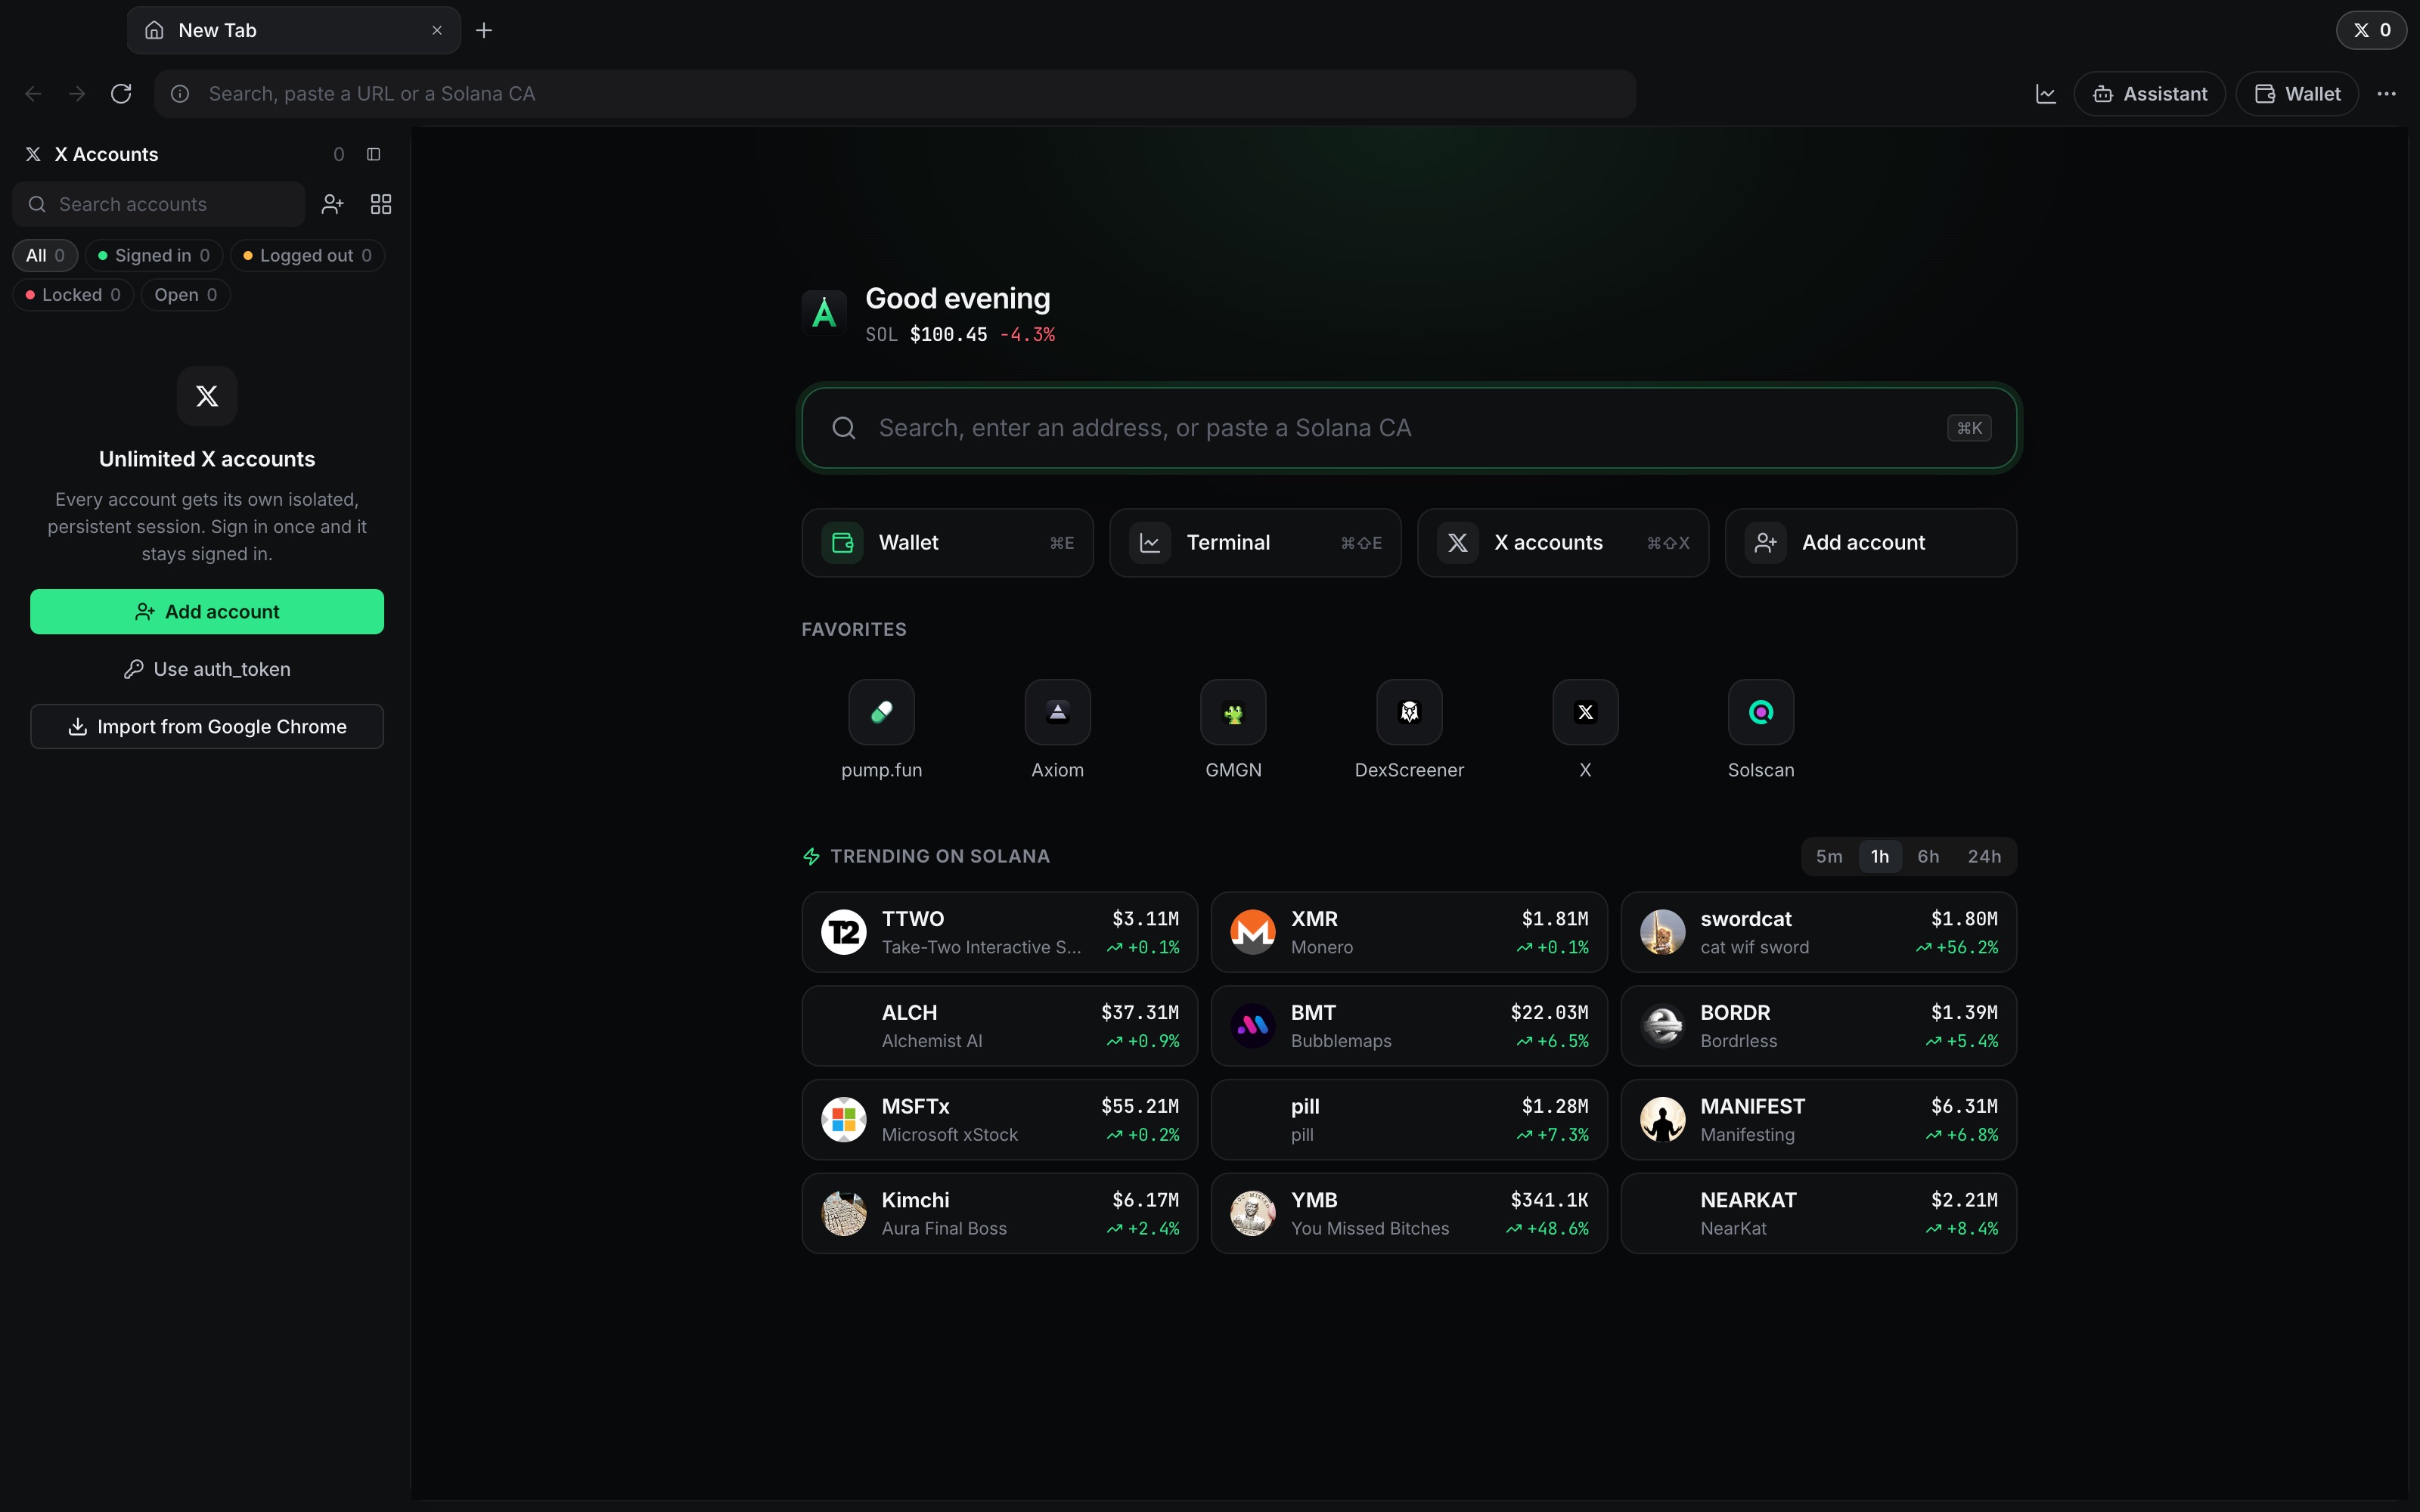Open the Assistant button in toolbar
This screenshot has width=2420, height=1512.
pos(2149,94)
